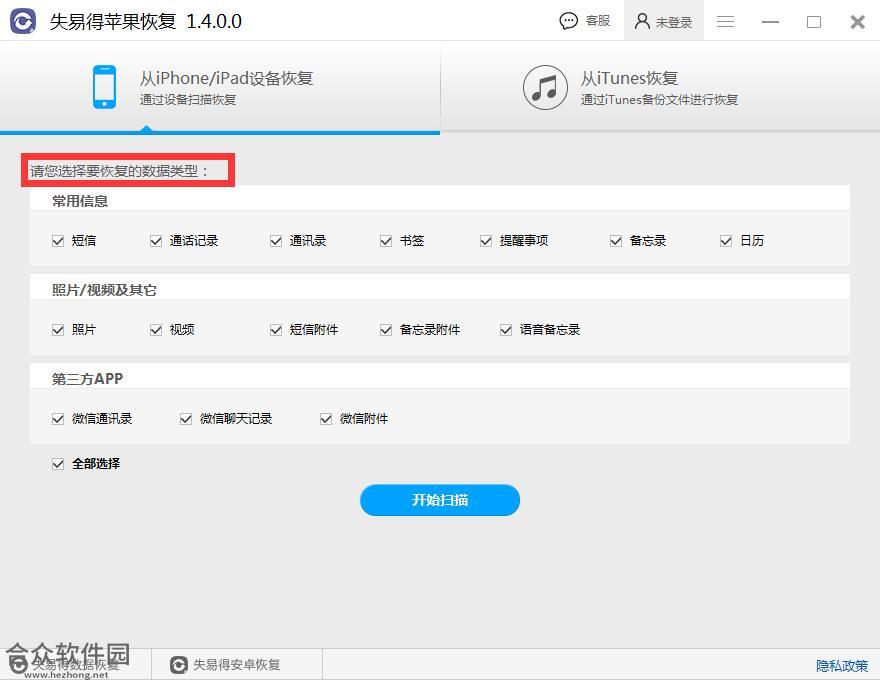This screenshot has width=880, height=680.
Task: Click the blue iPhone device icon
Action: tap(104, 87)
